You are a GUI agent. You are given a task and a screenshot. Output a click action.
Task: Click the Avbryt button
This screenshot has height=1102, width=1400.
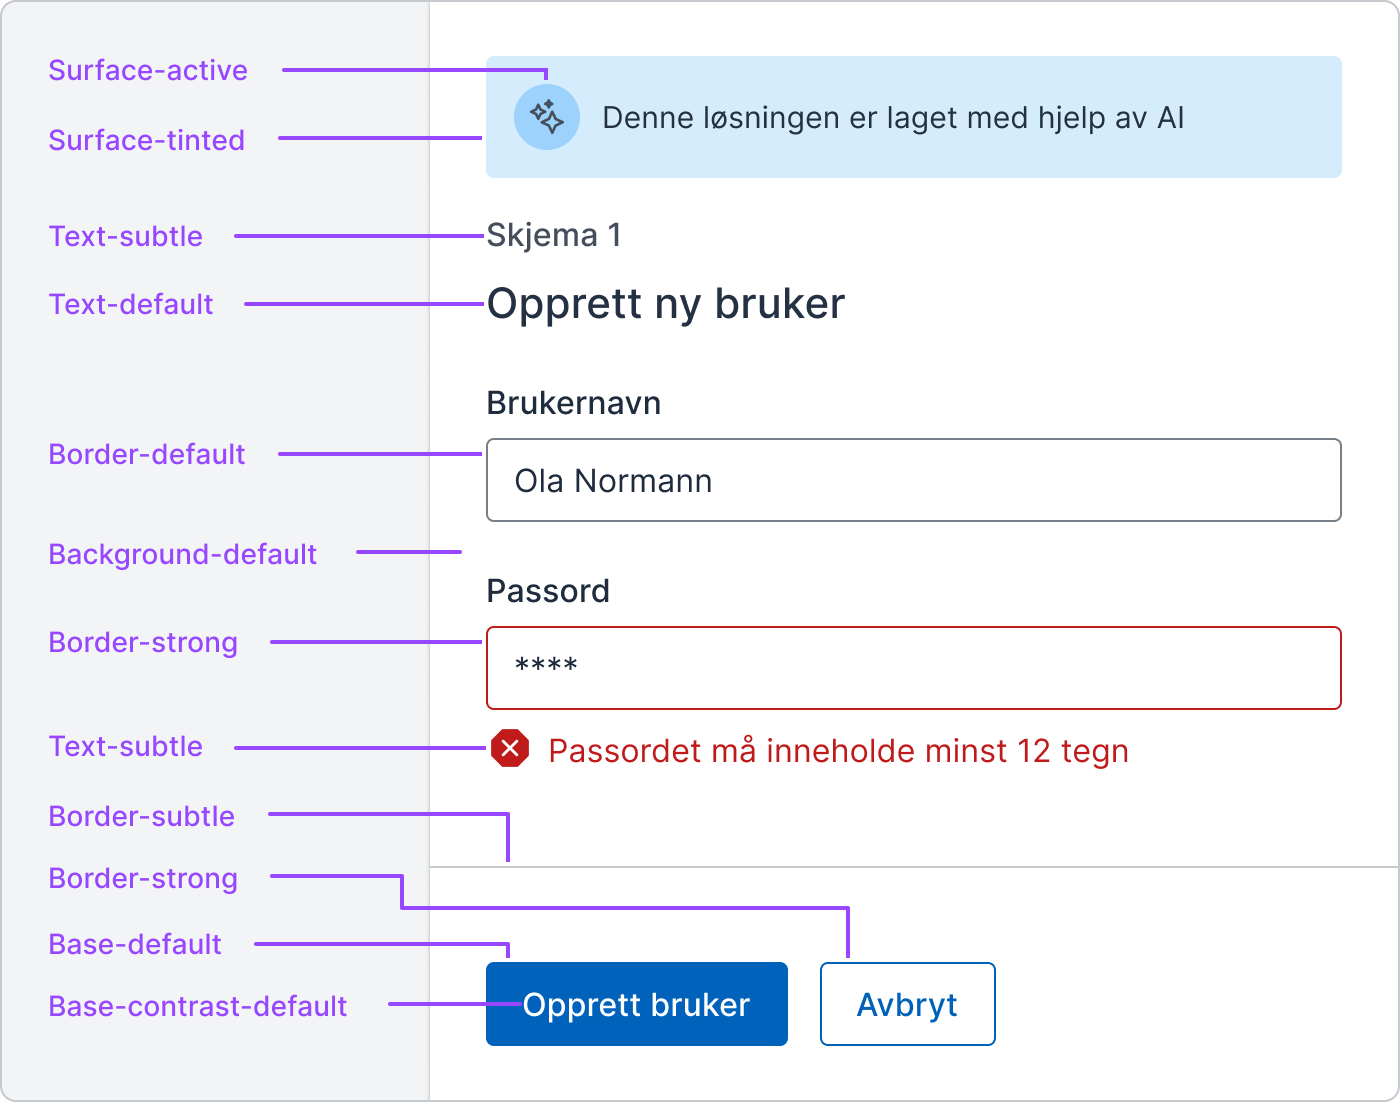[x=908, y=1004]
